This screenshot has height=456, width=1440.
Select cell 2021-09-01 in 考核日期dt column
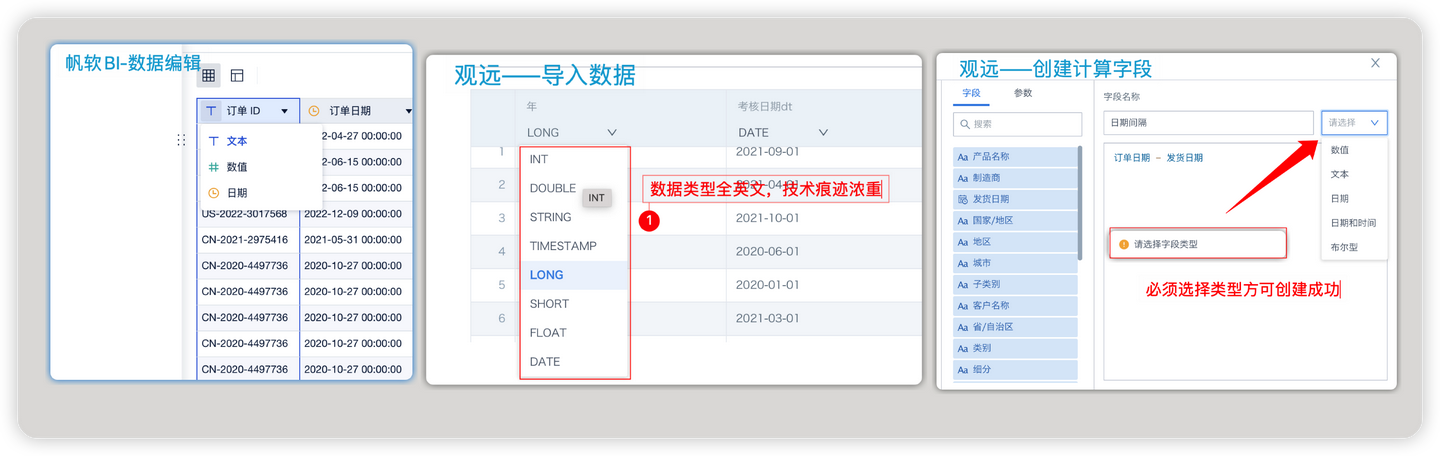click(767, 151)
